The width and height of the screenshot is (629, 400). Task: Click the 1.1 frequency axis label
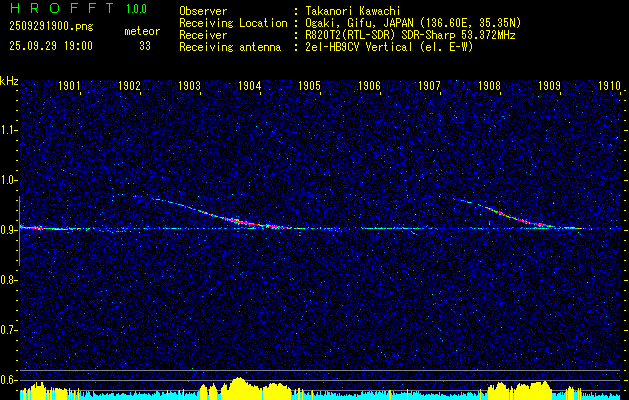coord(9,130)
